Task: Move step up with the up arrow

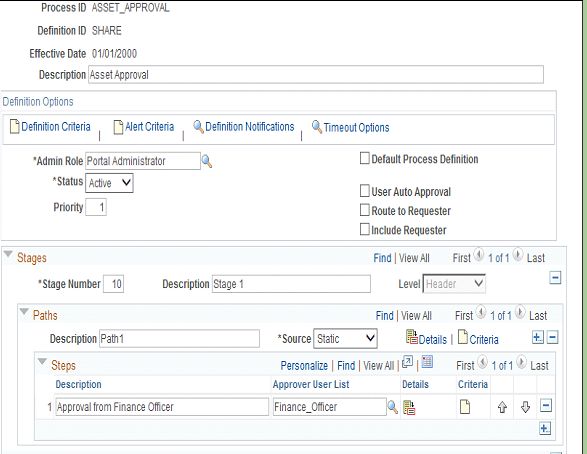Action: coord(502,407)
